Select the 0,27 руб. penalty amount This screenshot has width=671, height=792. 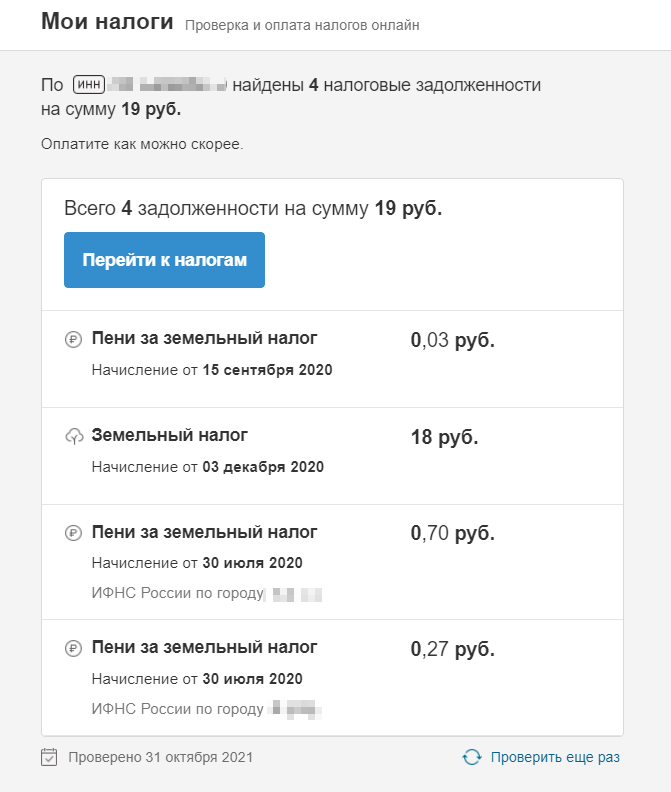(x=452, y=649)
